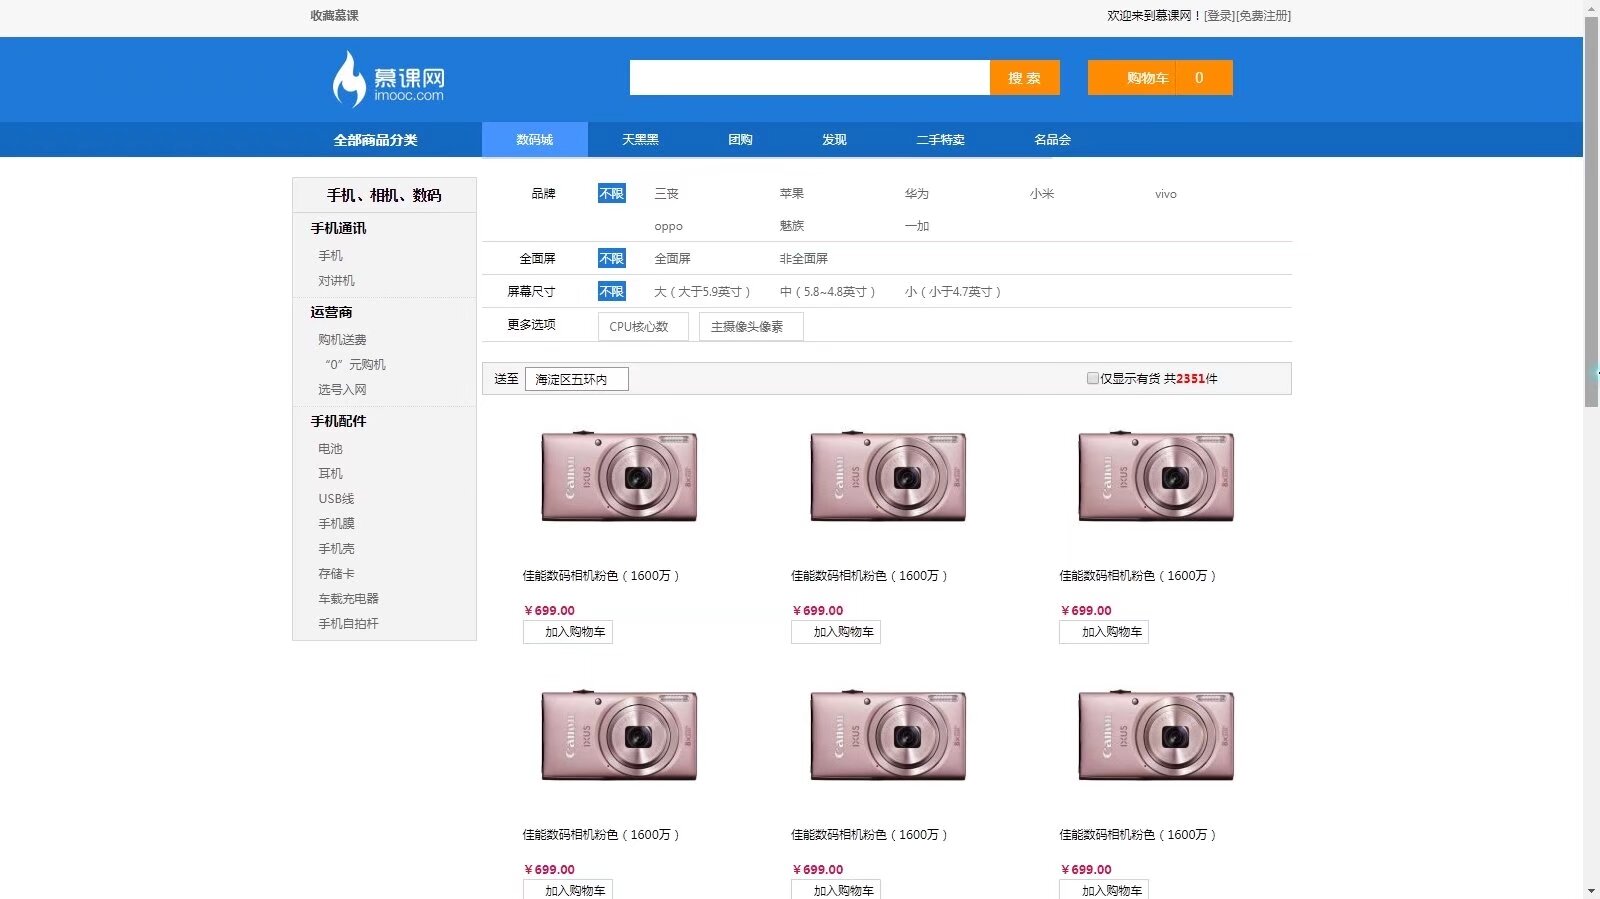Switch to the 二手特卖 tab

point(940,140)
